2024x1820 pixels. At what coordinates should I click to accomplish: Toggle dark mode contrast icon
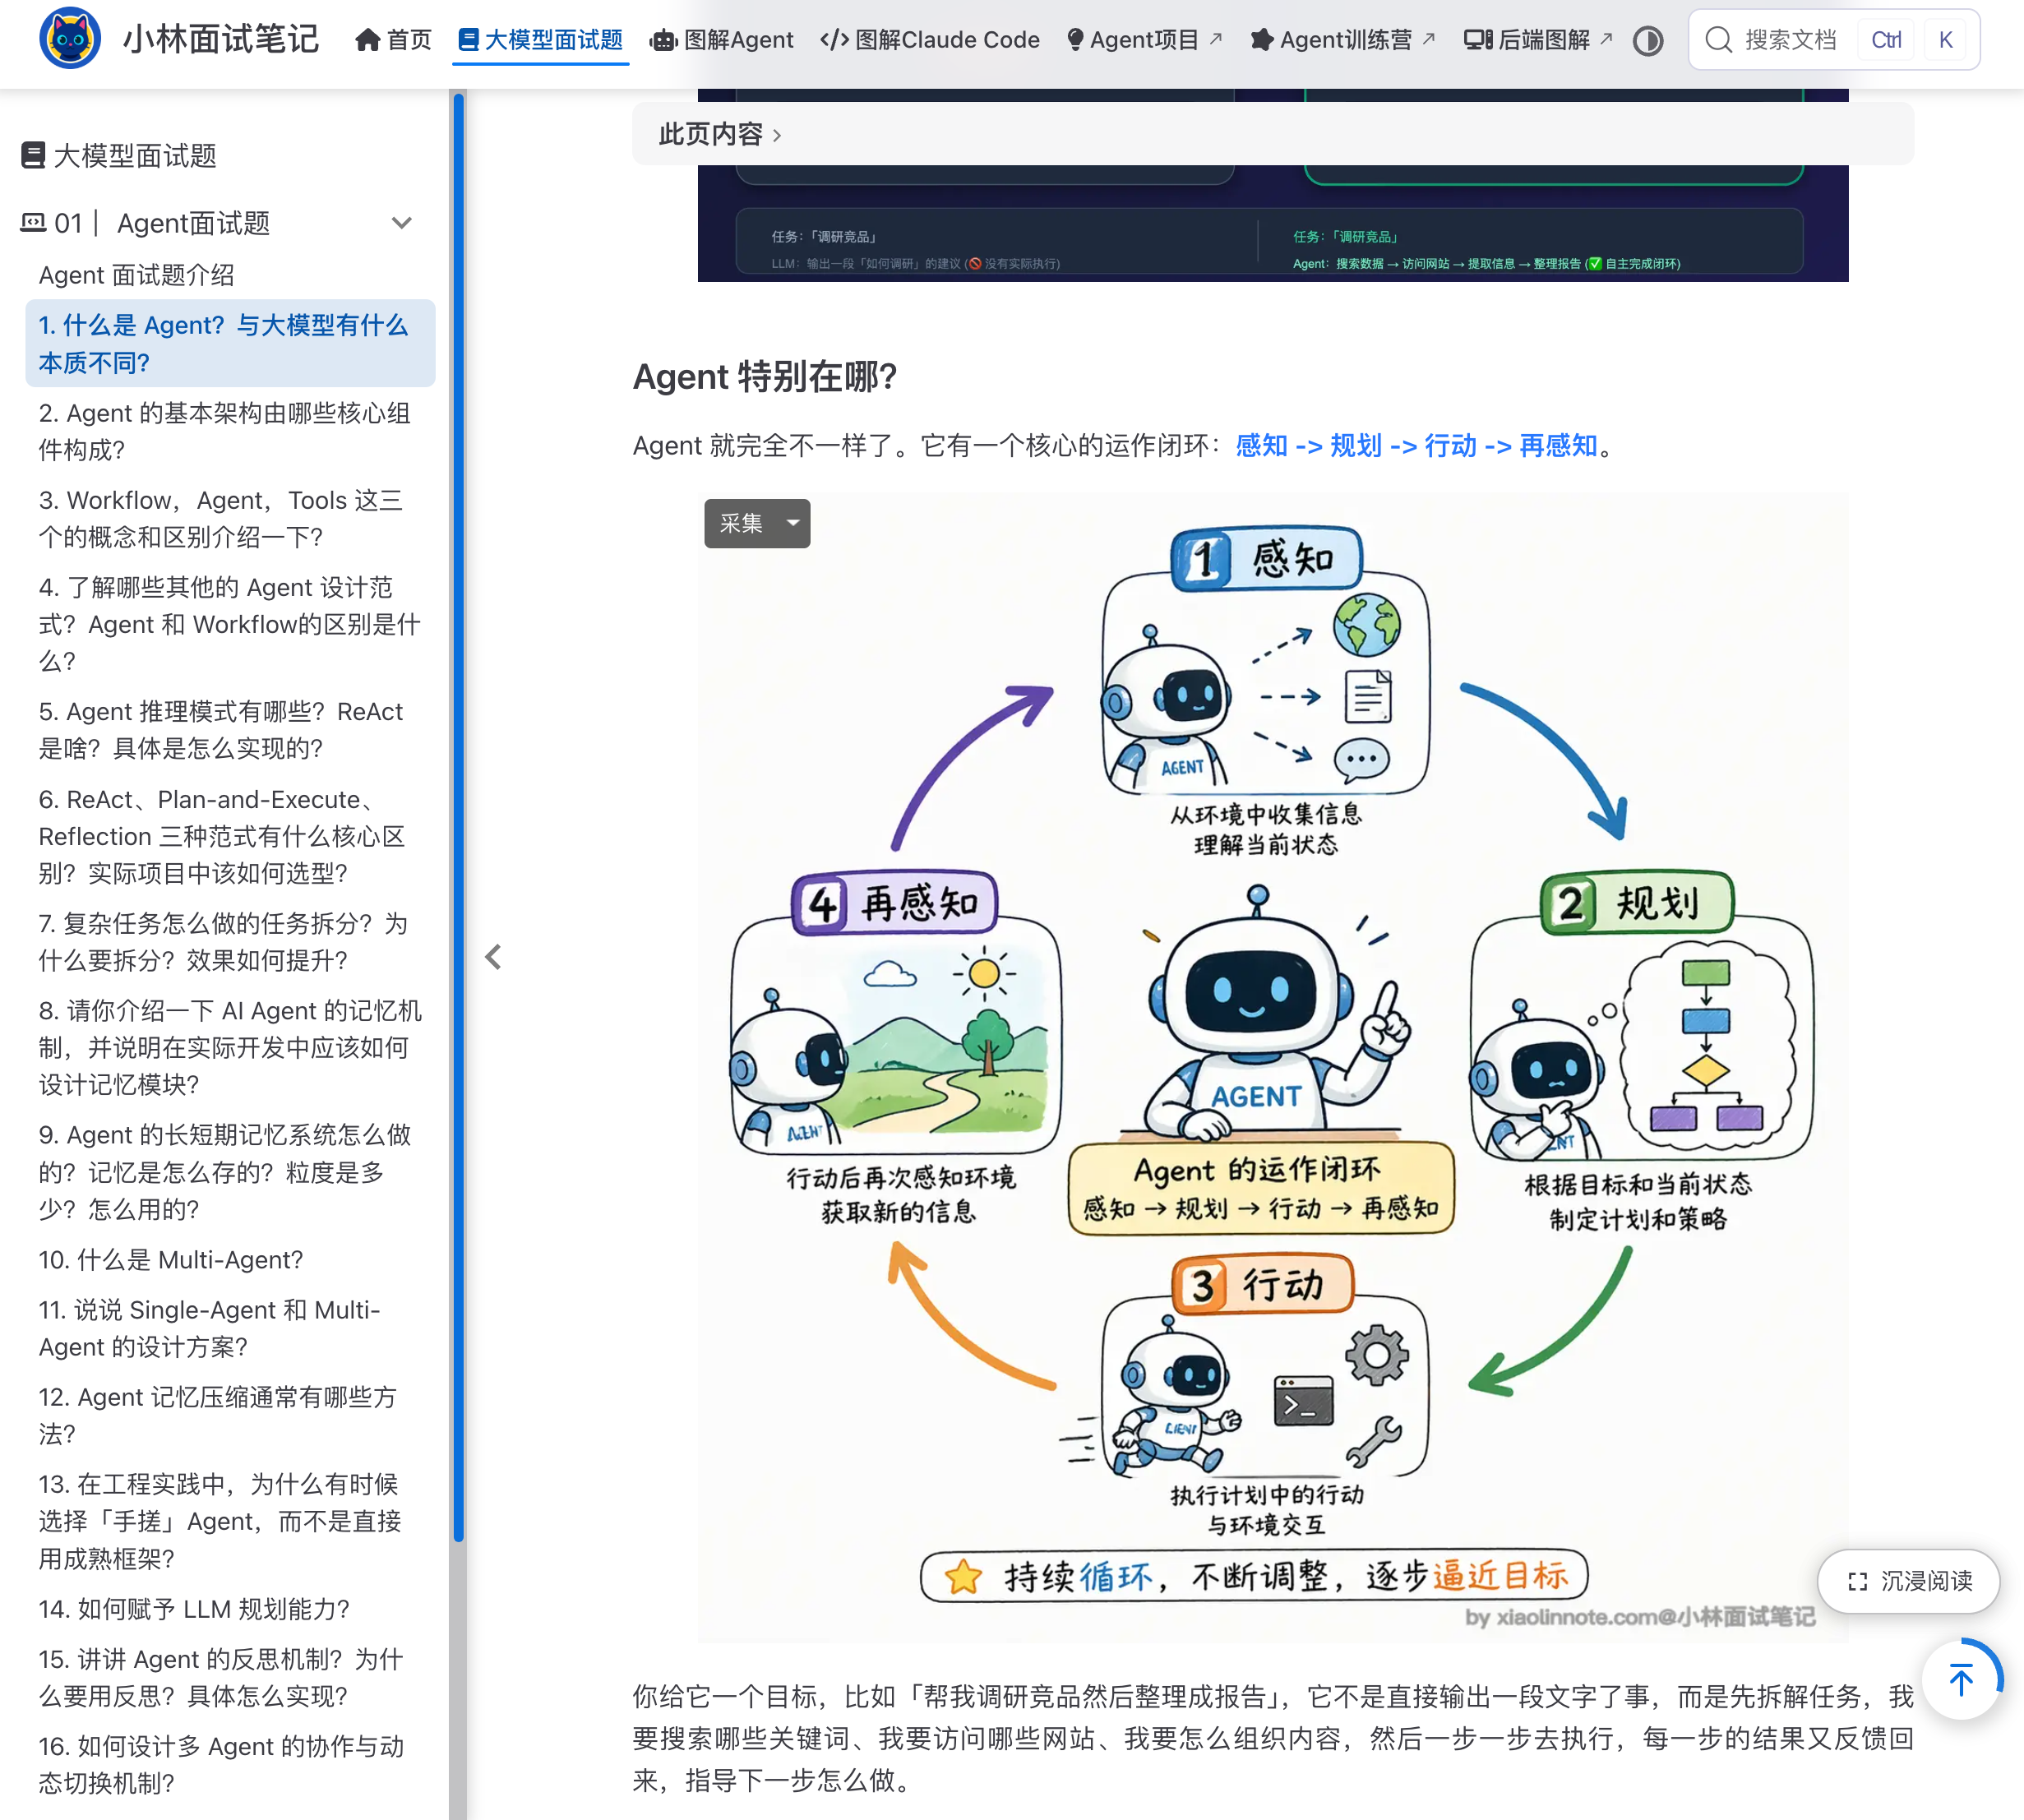(x=1648, y=41)
